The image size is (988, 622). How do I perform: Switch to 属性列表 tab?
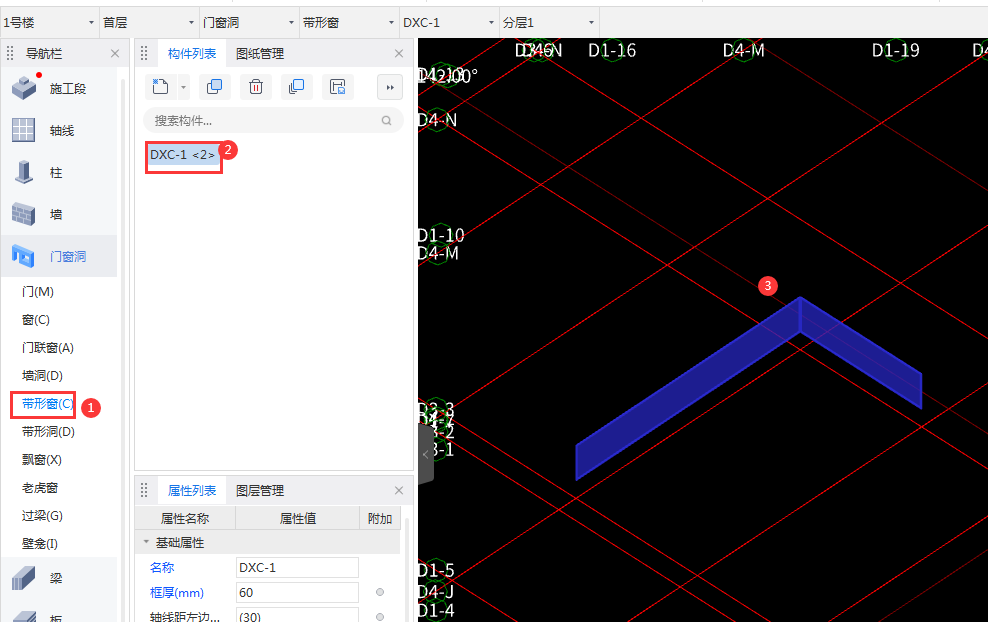192,490
